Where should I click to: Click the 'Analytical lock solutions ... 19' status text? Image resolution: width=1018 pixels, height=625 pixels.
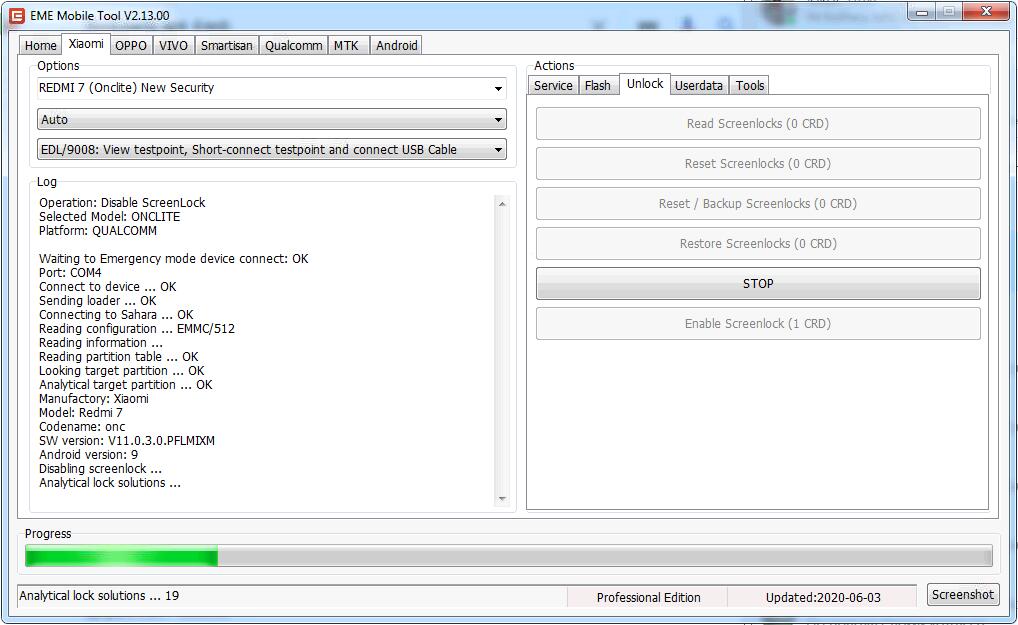coord(99,596)
